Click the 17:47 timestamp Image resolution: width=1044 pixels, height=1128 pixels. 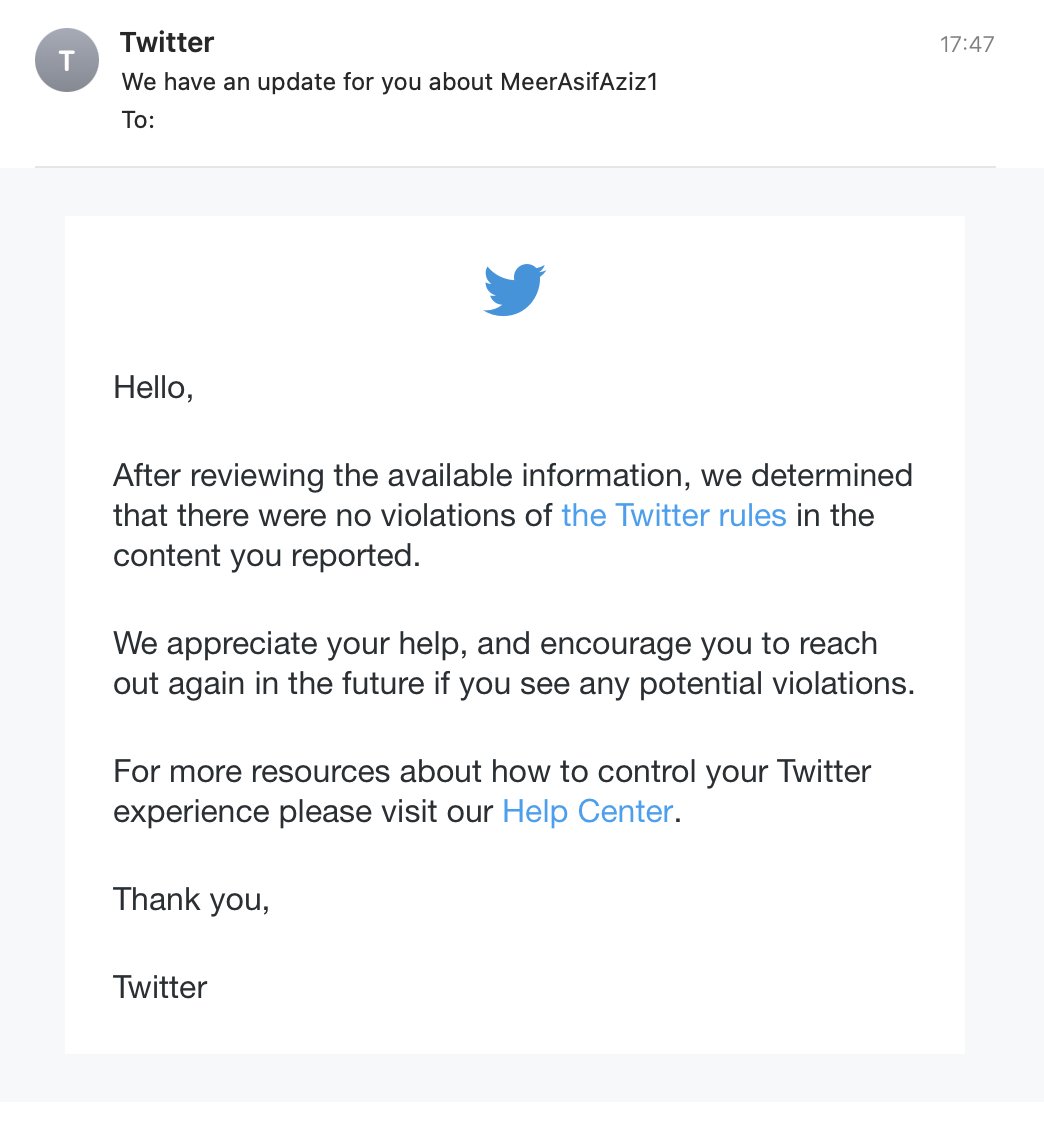click(966, 44)
